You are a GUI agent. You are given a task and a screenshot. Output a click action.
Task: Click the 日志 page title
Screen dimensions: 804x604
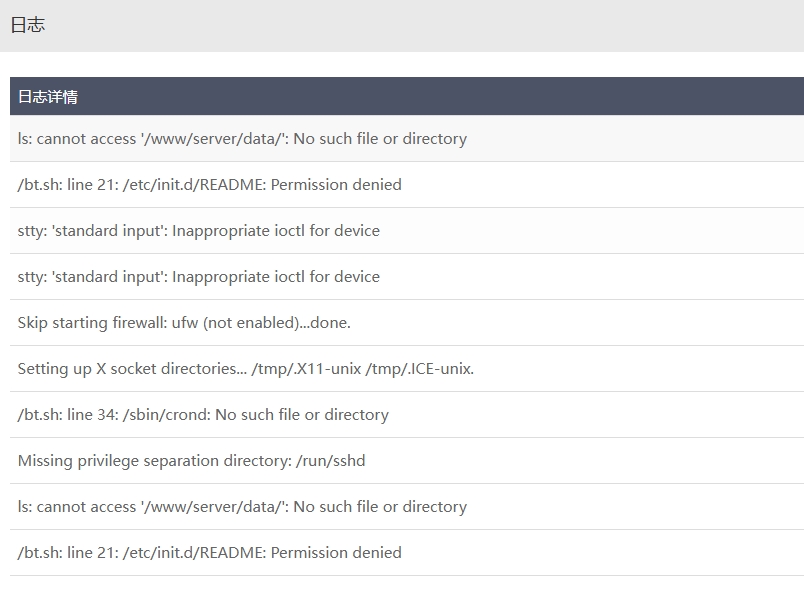tap(28, 25)
